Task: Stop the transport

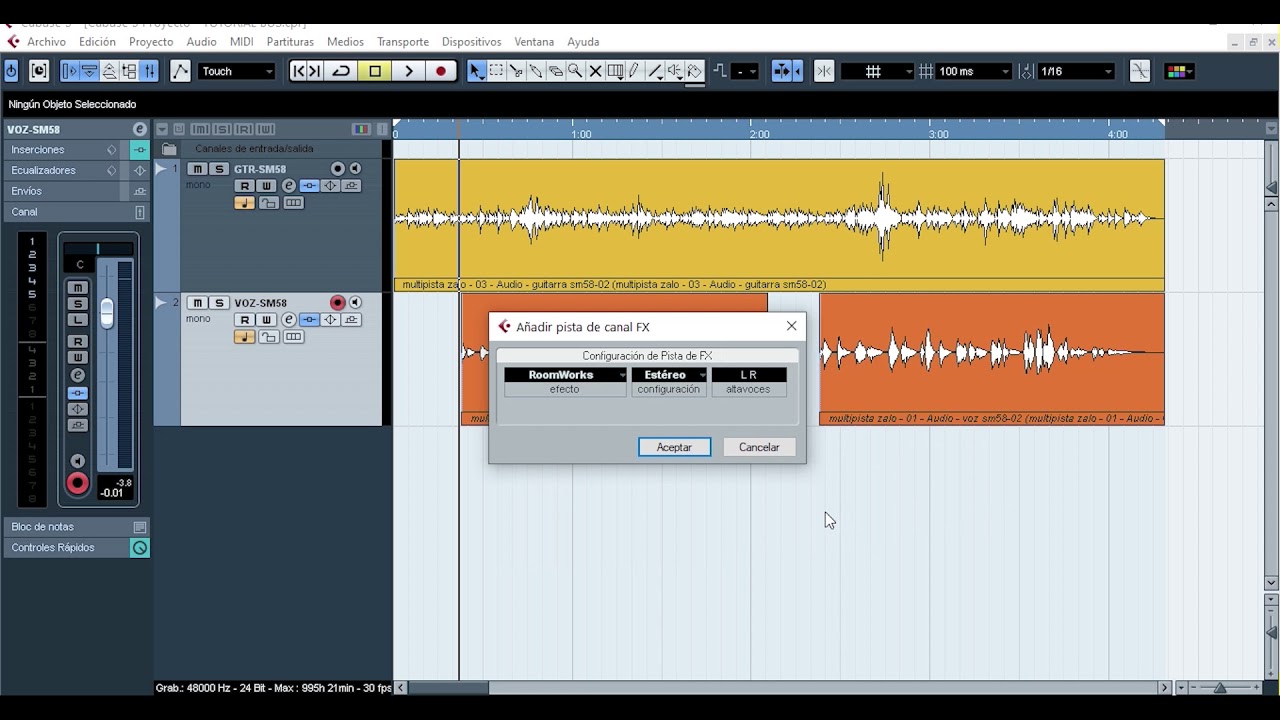Action: click(375, 71)
